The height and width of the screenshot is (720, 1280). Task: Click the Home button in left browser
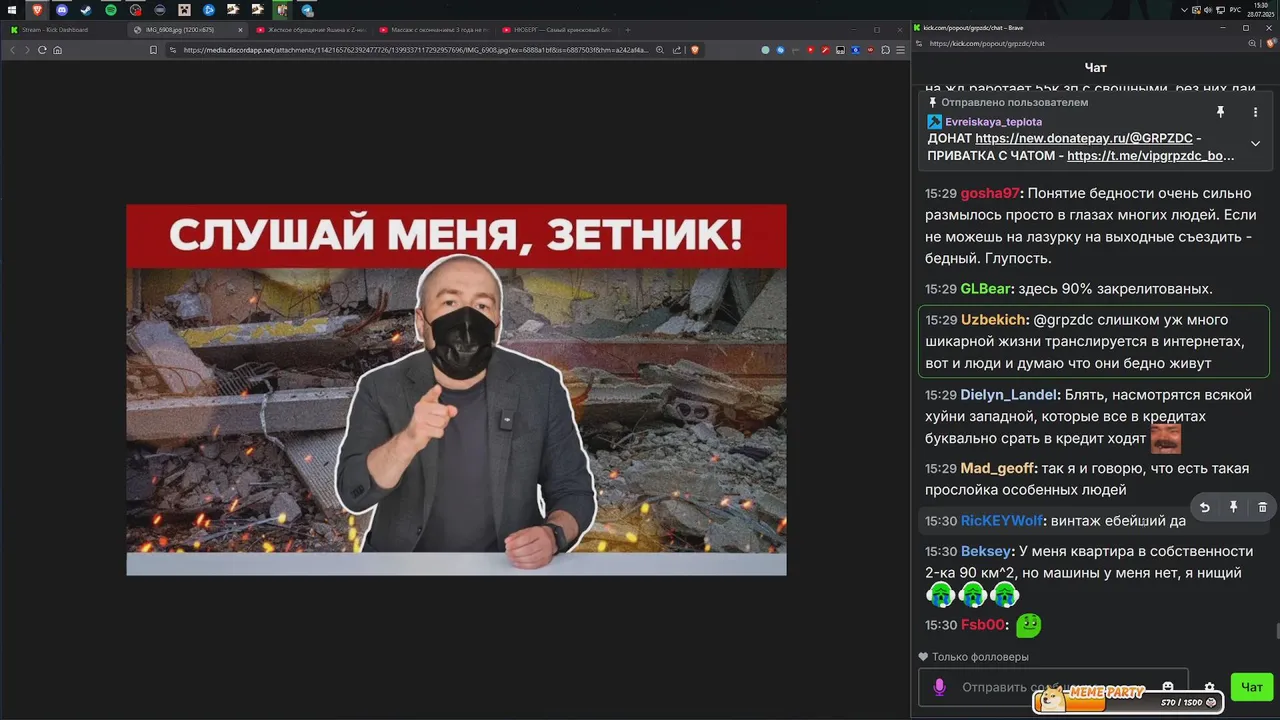57,50
